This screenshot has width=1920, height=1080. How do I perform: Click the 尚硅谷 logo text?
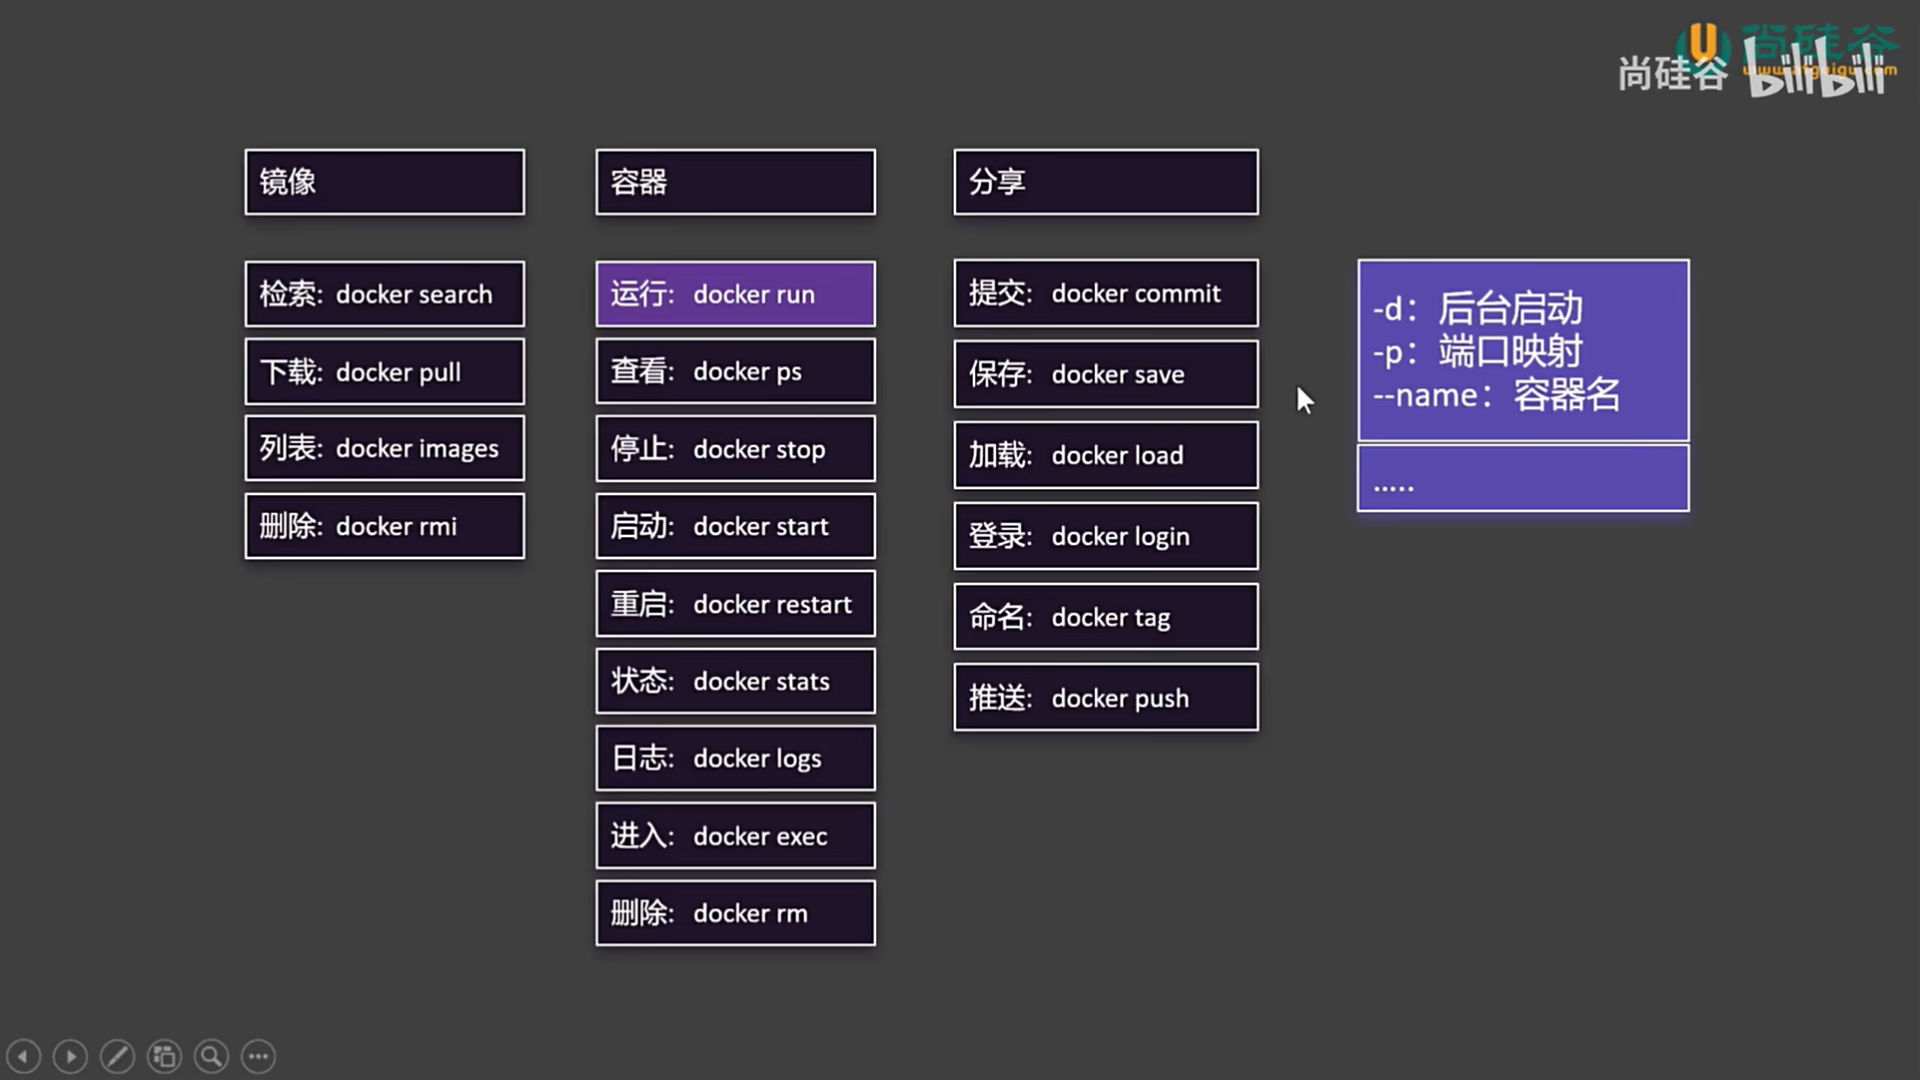click(1672, 73)
